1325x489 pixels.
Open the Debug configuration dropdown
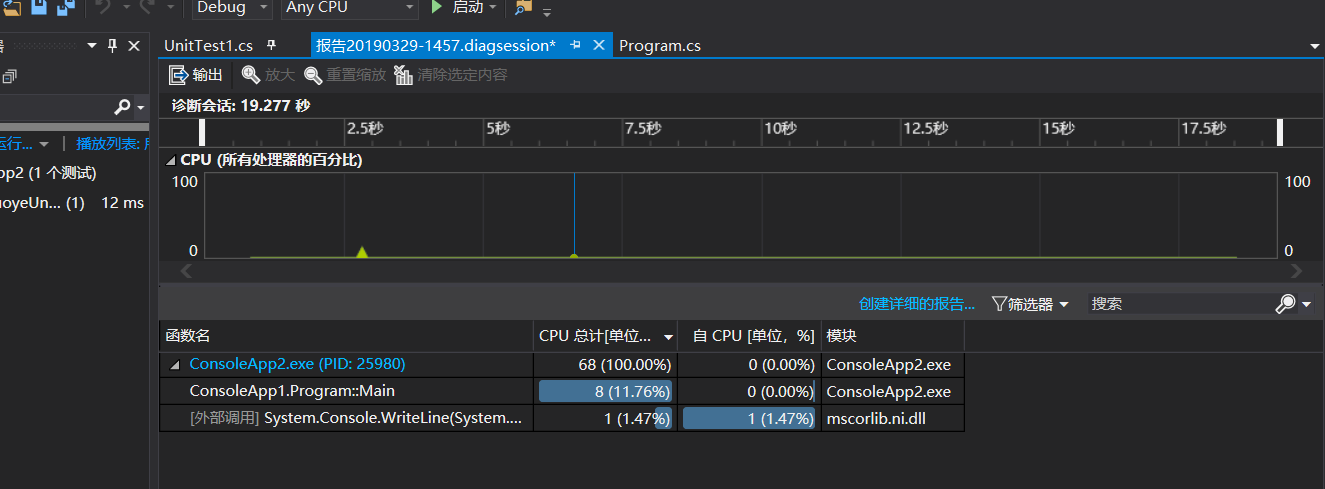point(264,8)
